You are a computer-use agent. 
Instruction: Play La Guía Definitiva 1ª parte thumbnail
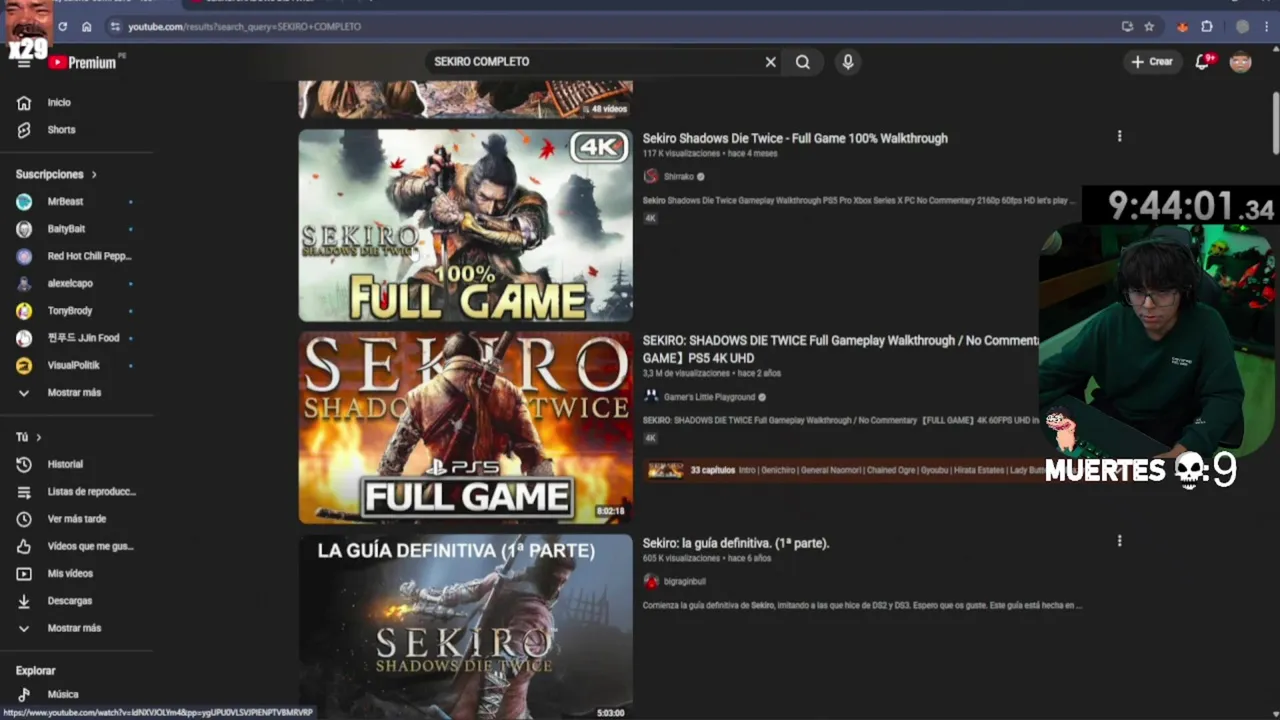pyautogui.click(x=465, y=627)
